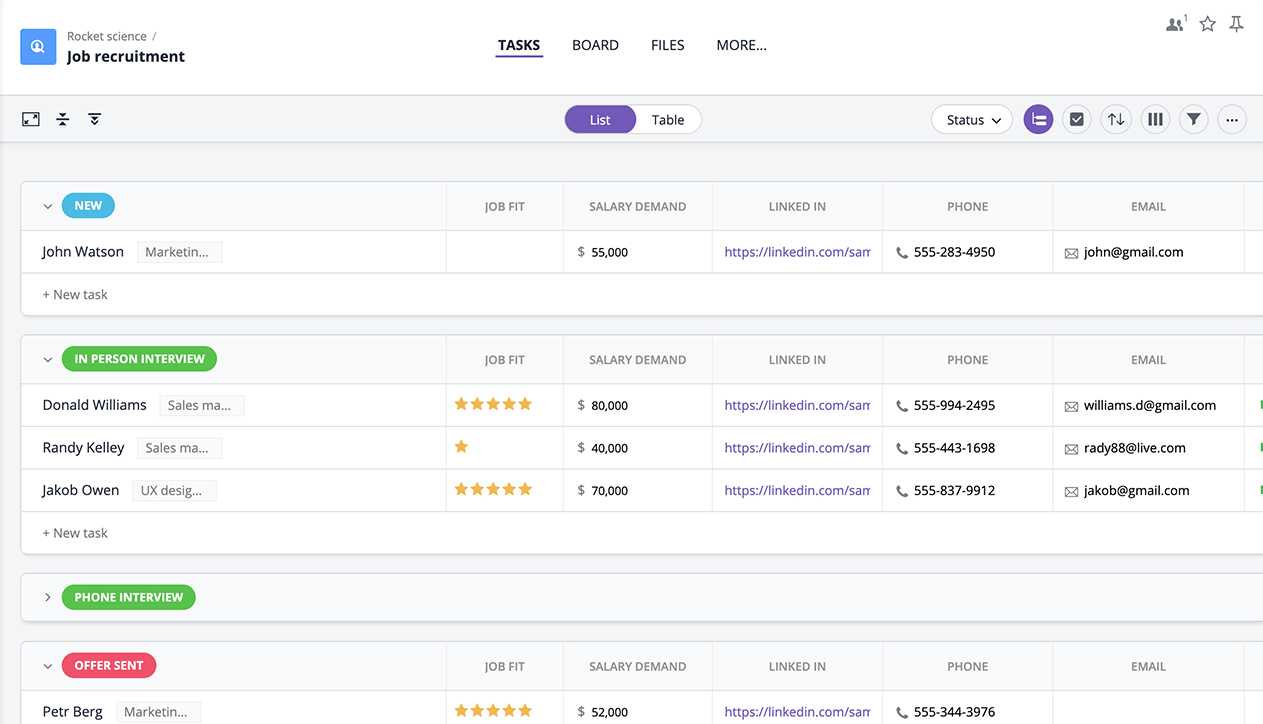Click phone icon for 555-837-9912
This screenshot has width=1263, height=724.
click(x=902, y=491)
